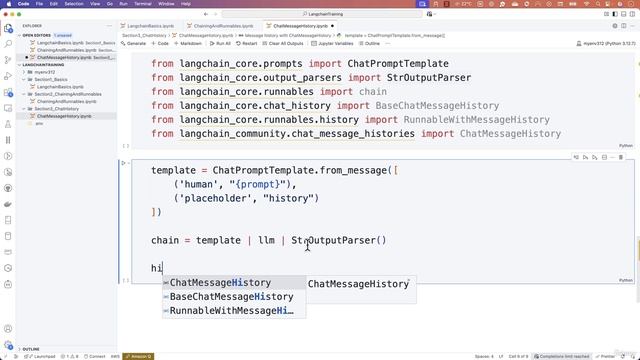Open the Terminal menu
Screen dimensions: 640x360
click(x=143, y=4)
